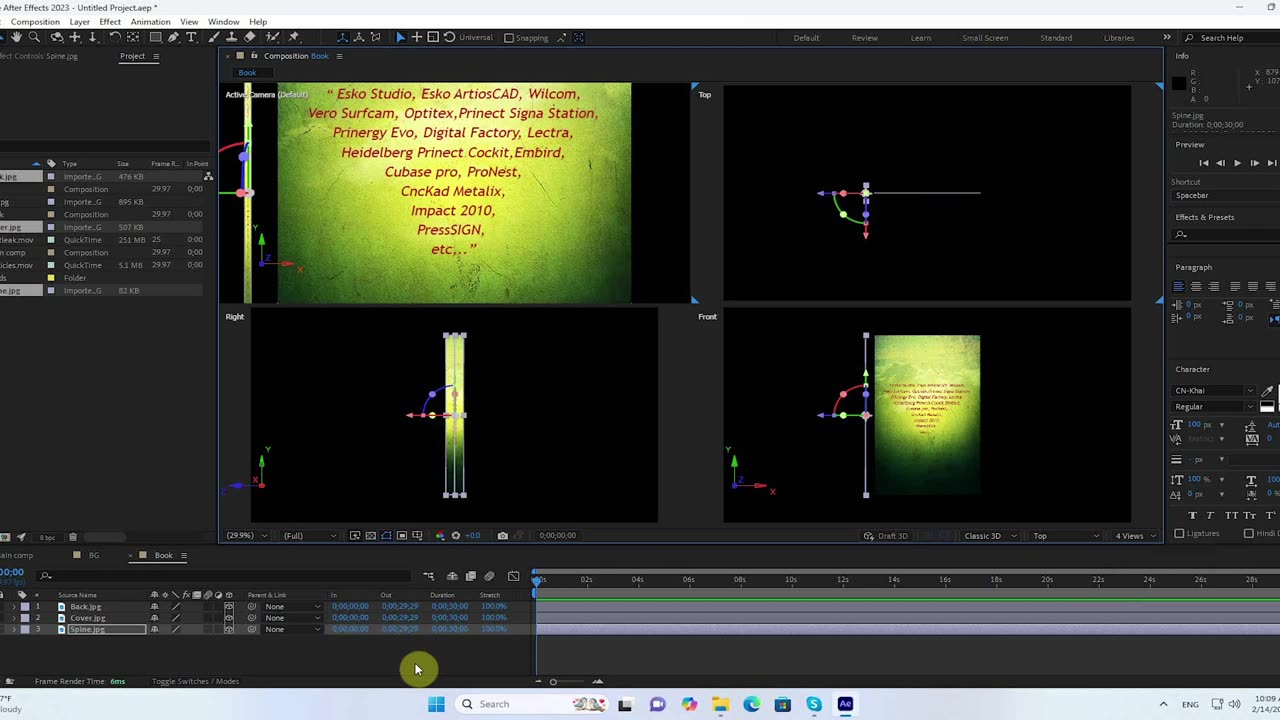Select the Rotation tool in toolbar
The width and height of the screenshot is (1280, 720).
tap(115, 37)
